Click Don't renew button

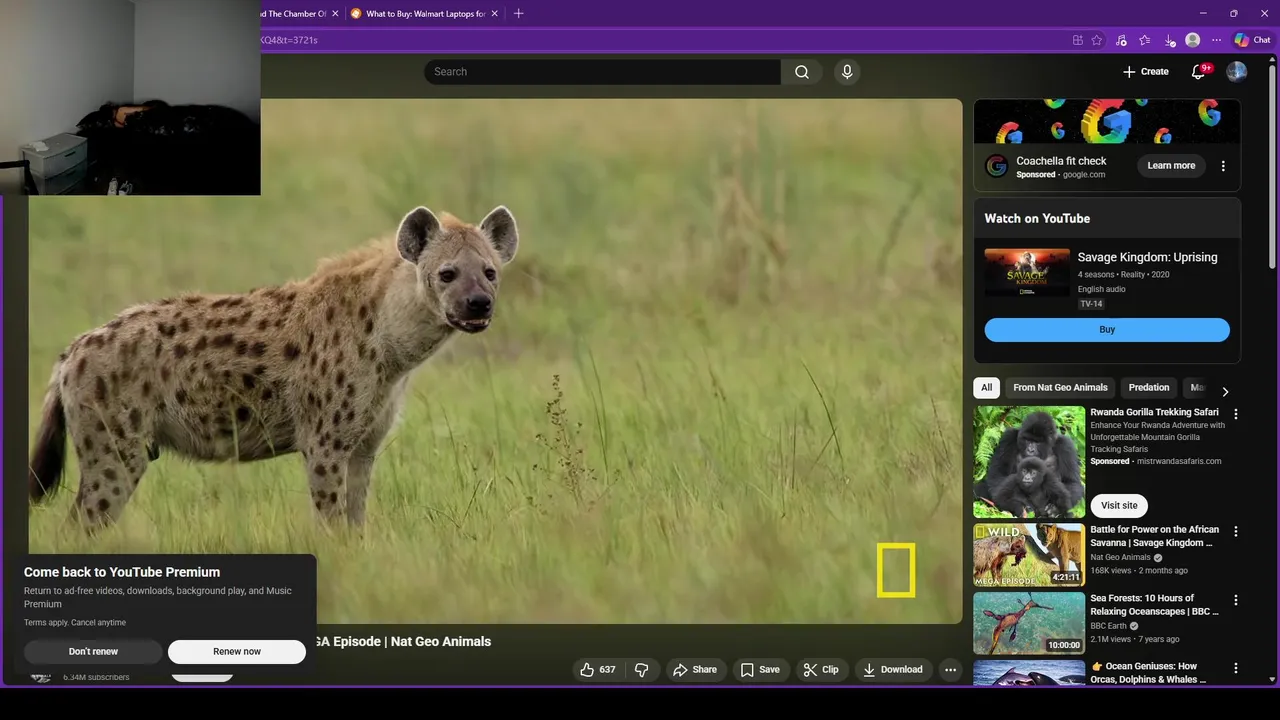tap(93, 652)
